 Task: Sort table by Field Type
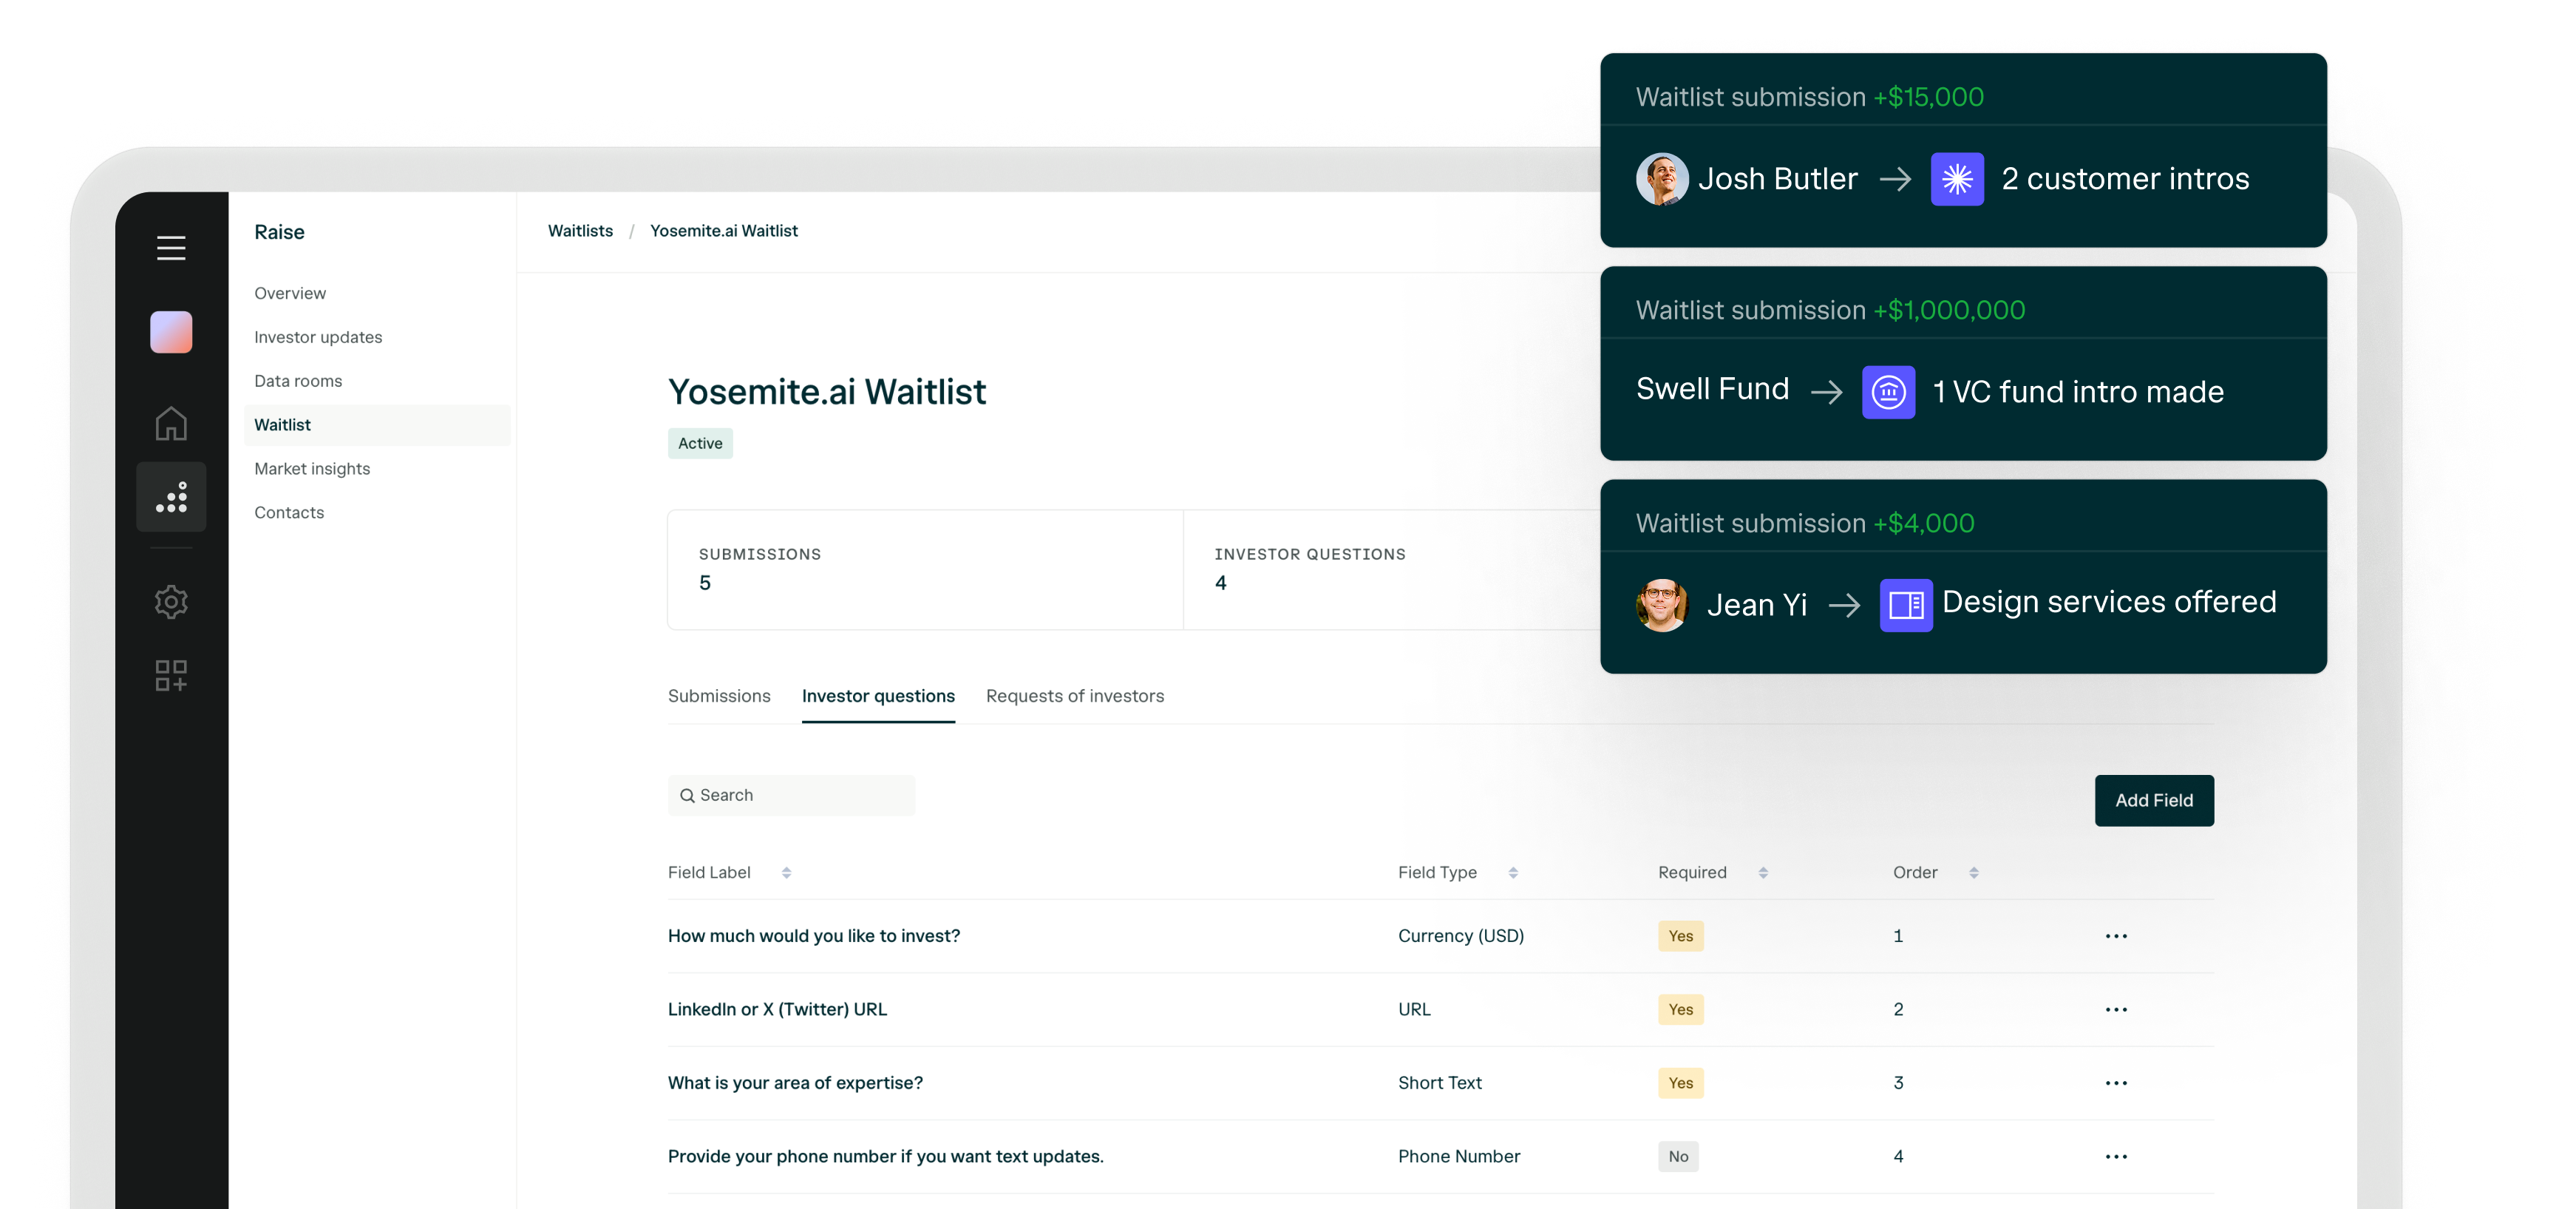pyautogui.click(x=1512, y=873)
